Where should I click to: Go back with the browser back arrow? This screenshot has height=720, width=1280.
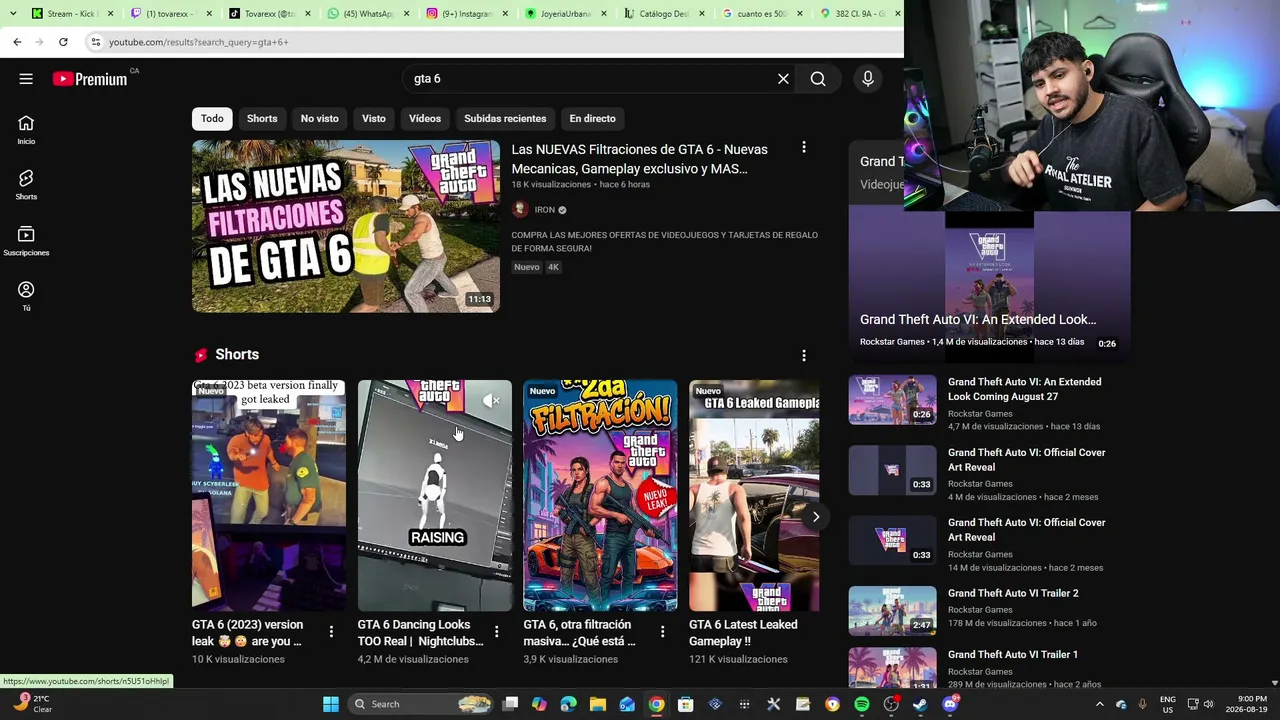coord(17,42)
